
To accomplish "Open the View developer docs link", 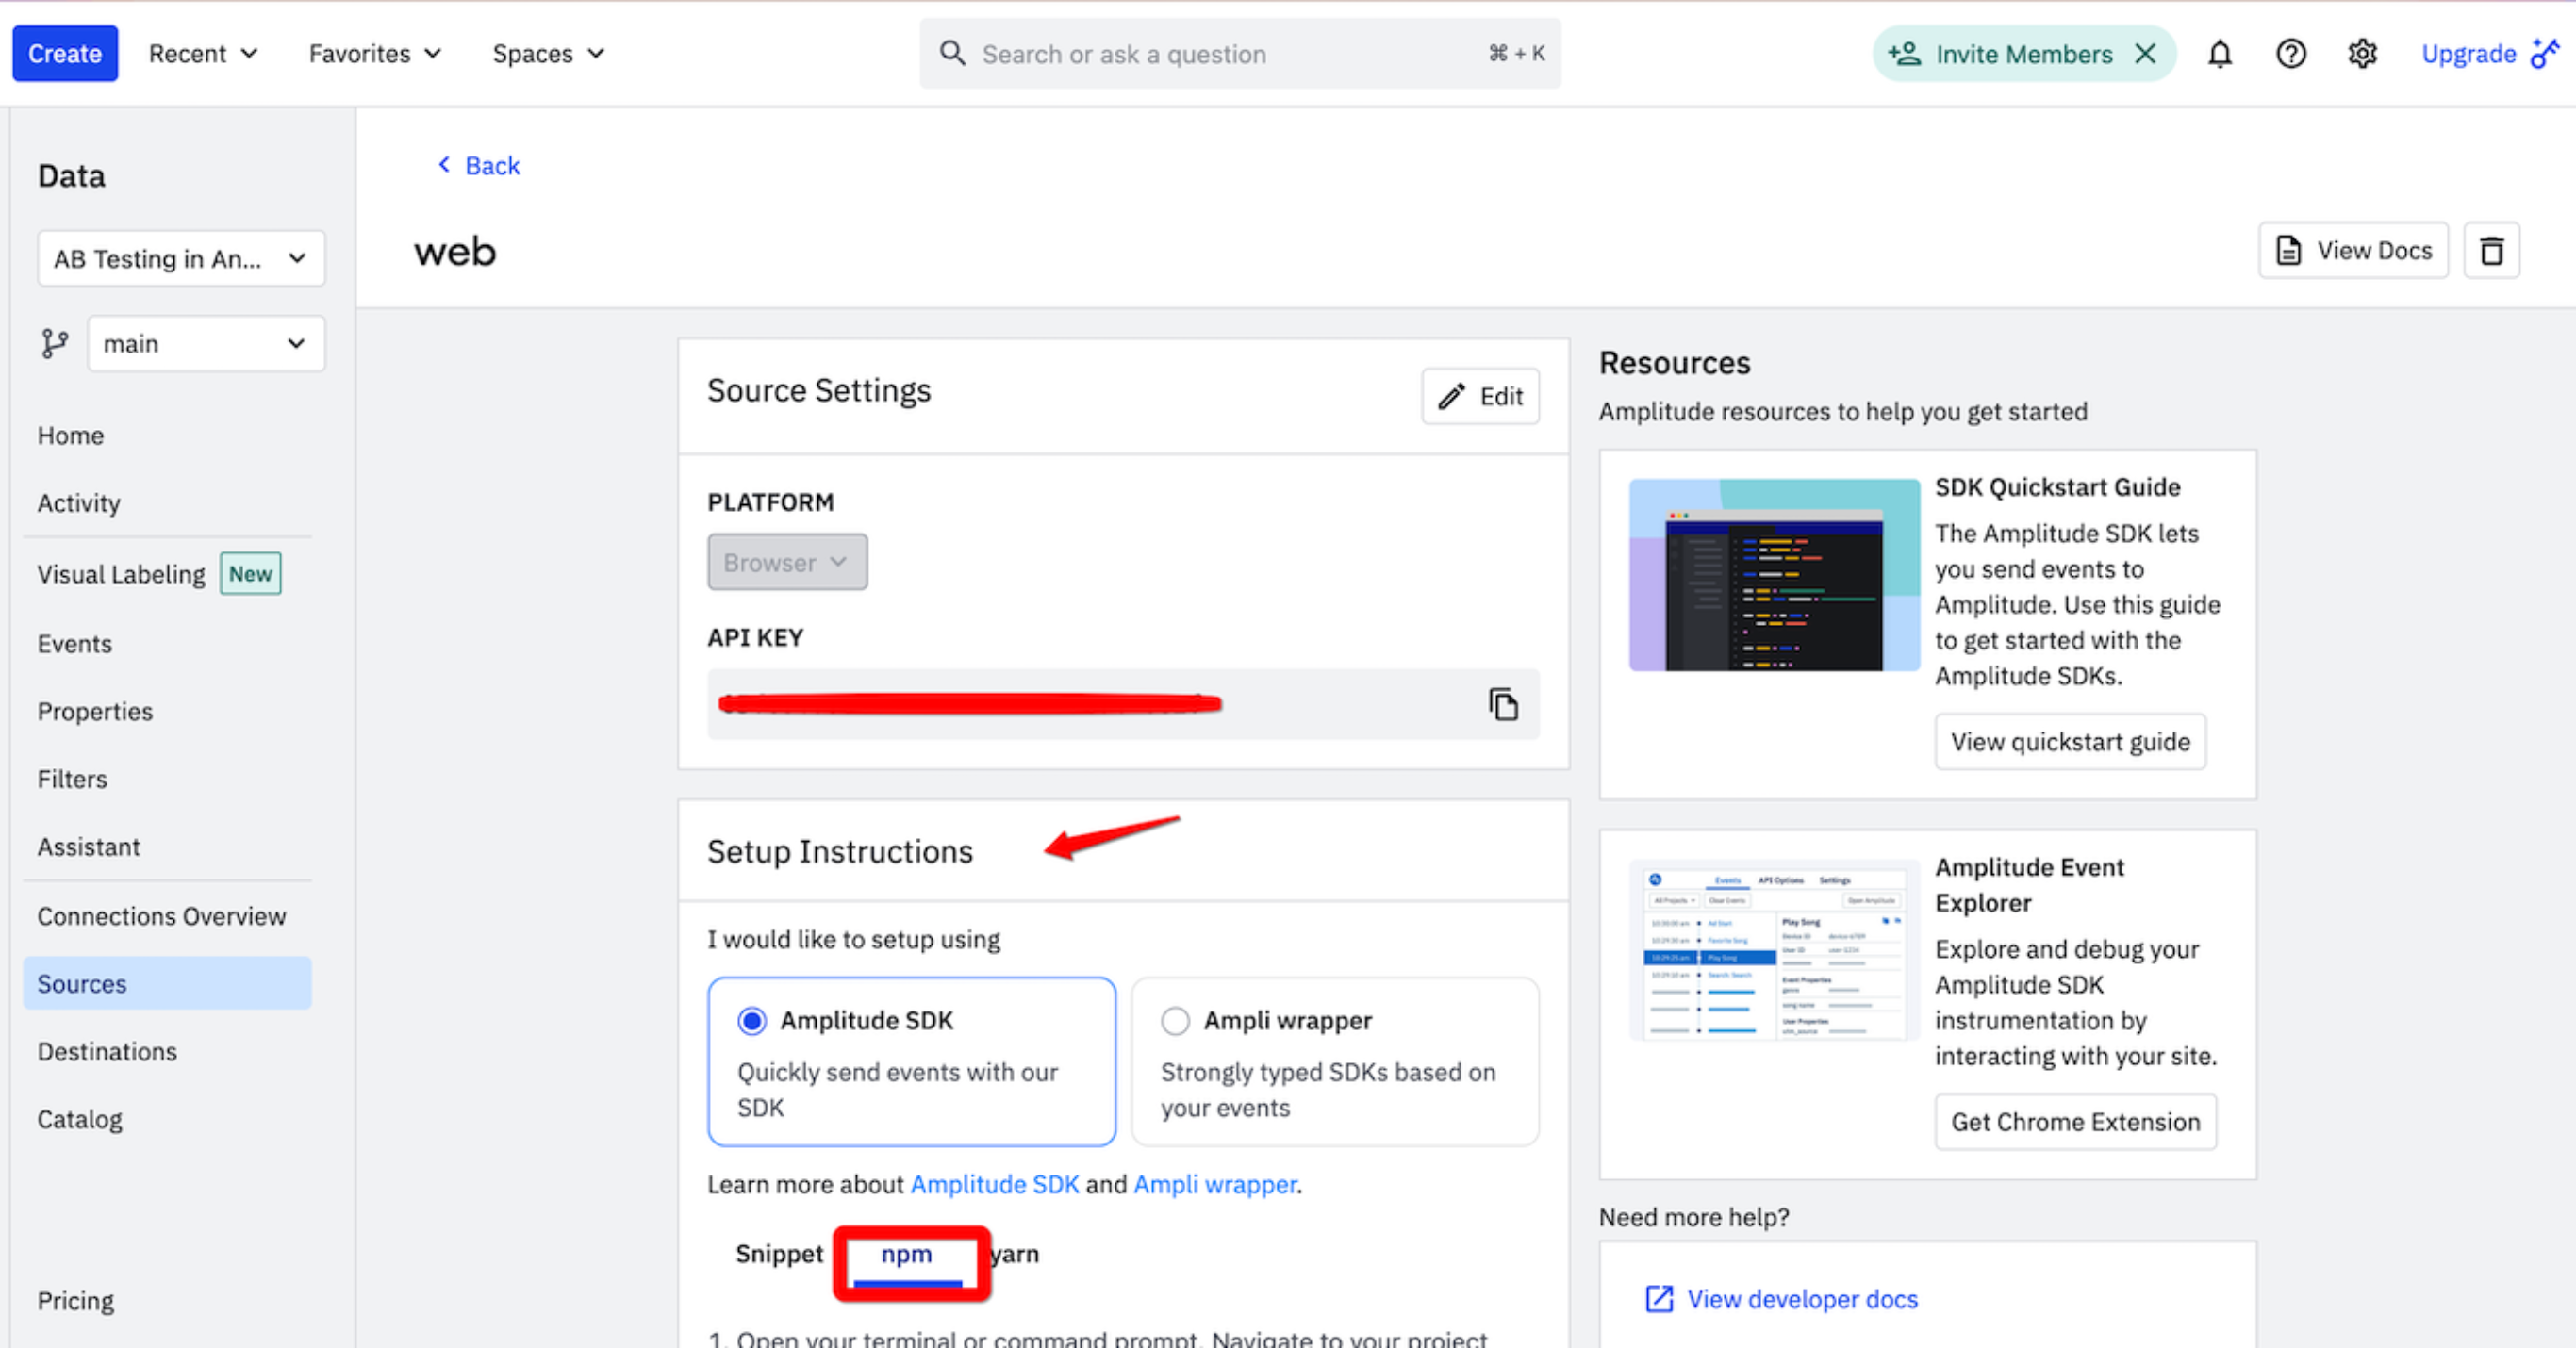I will click(x=1801, y=1299).
